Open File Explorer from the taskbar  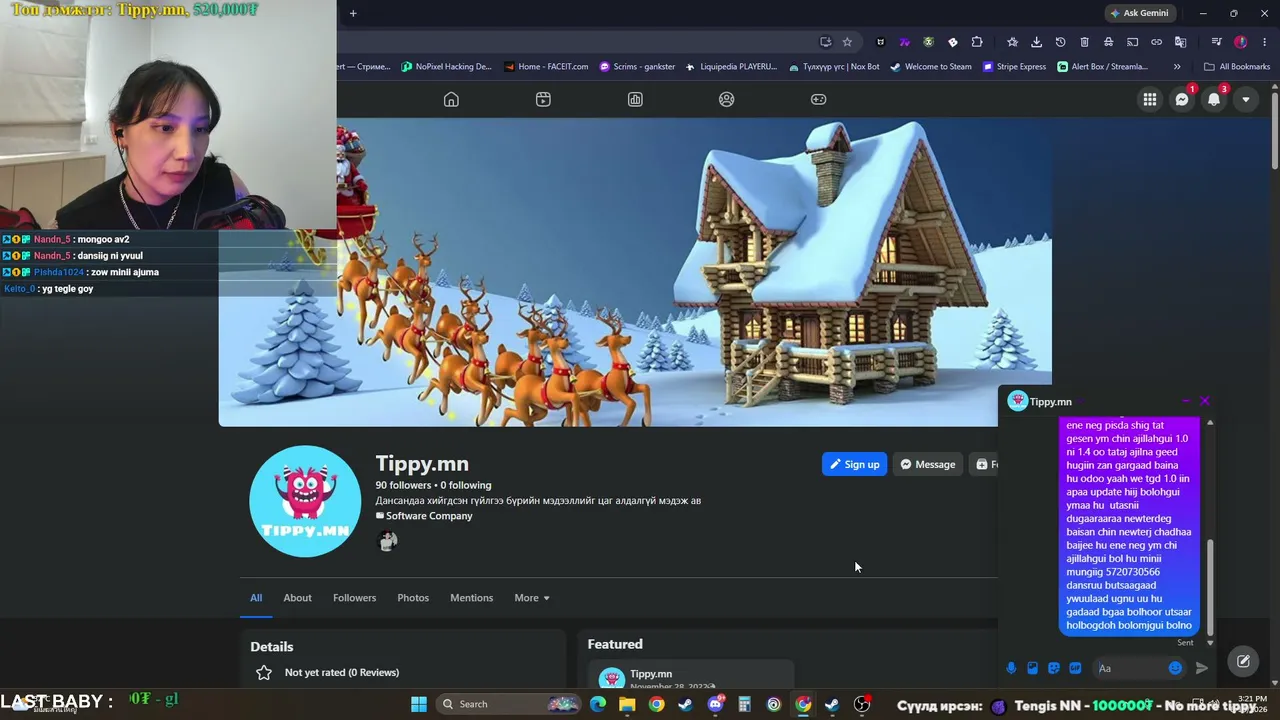(627, 704)
